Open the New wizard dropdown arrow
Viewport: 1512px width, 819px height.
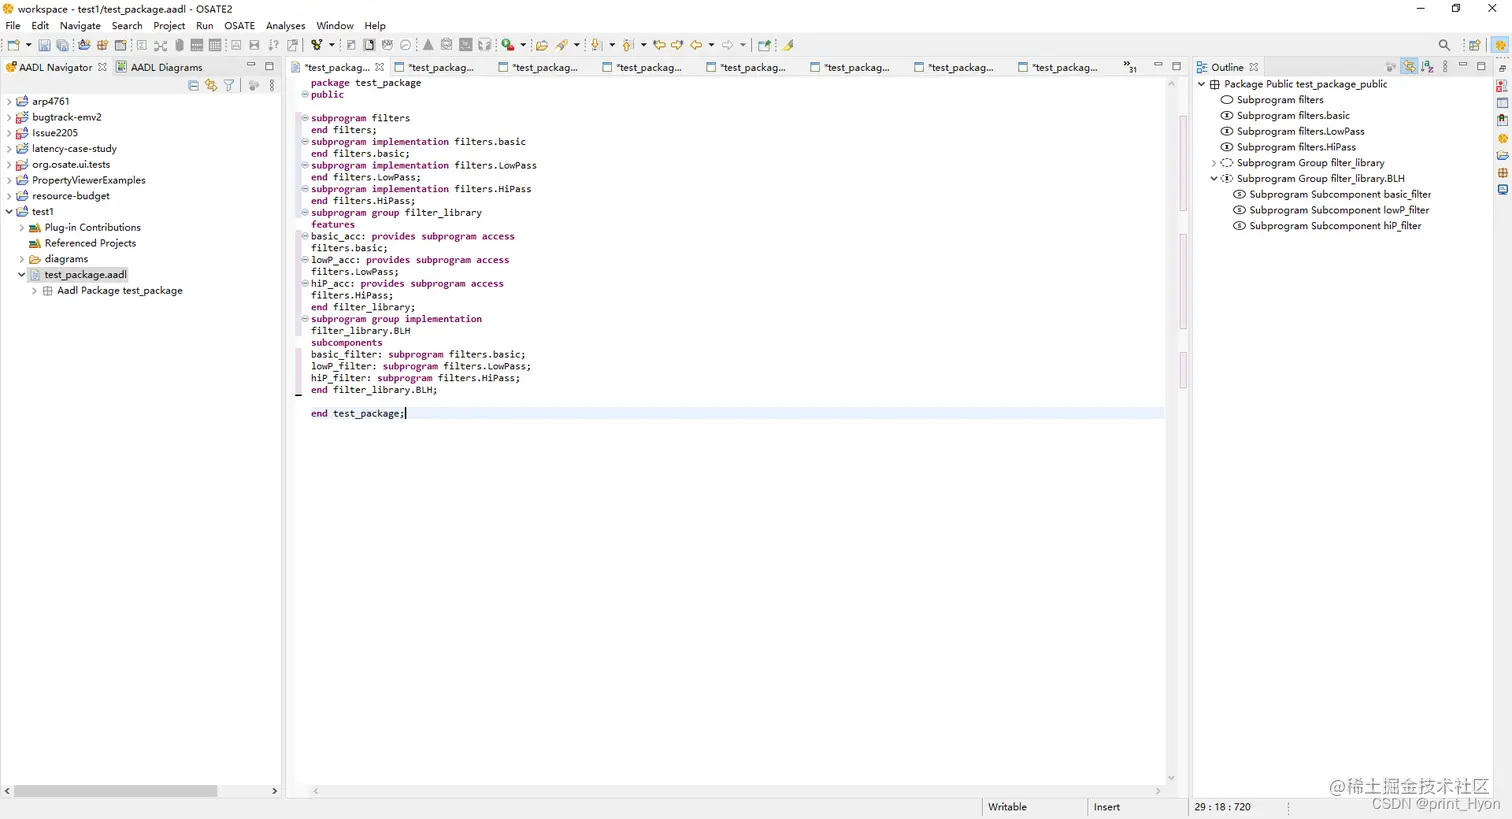28,45
